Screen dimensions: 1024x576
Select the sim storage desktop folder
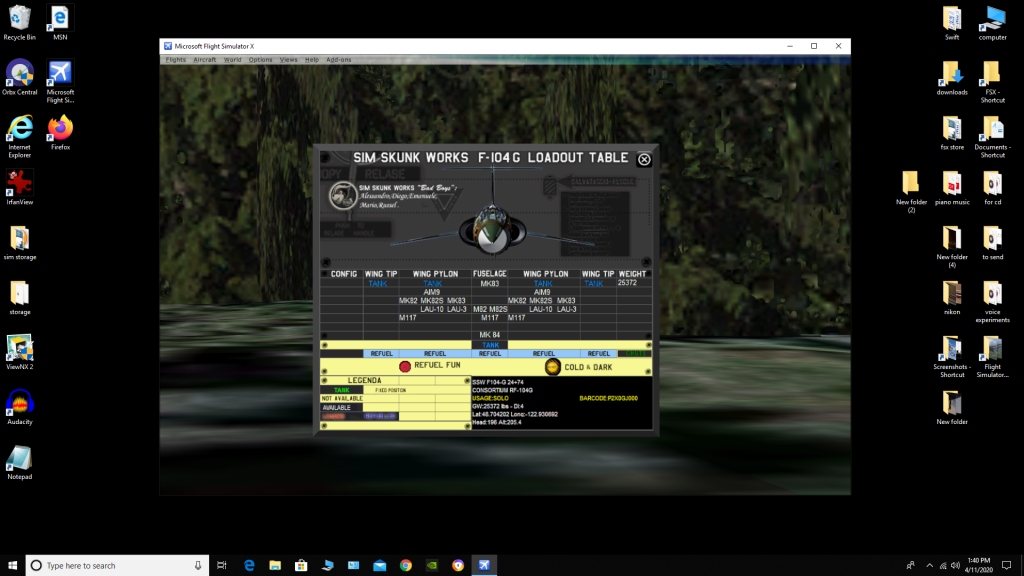click(x=20, y=242)
